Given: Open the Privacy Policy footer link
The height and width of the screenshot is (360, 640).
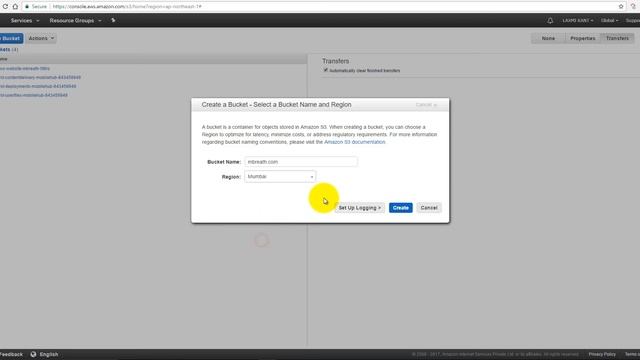Looking at the screenshot, I should (x=602, y=354).
